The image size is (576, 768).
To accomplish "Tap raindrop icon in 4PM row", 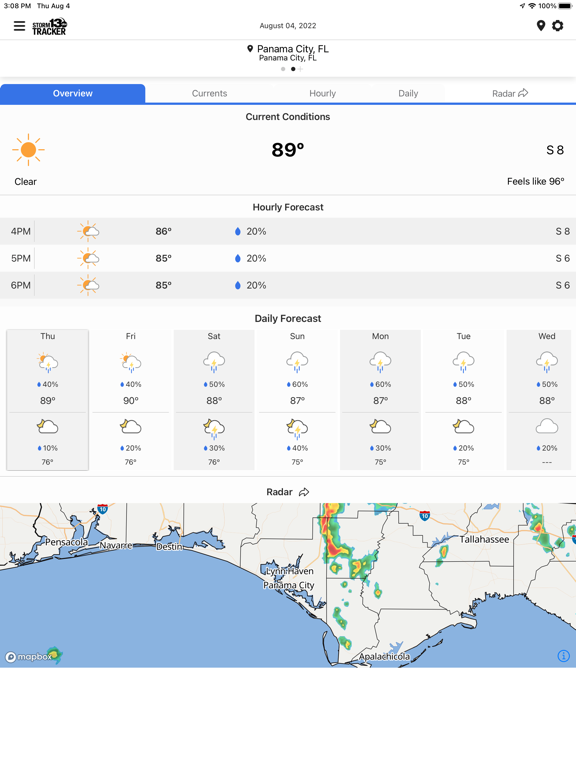I will (x=238, y=231).
